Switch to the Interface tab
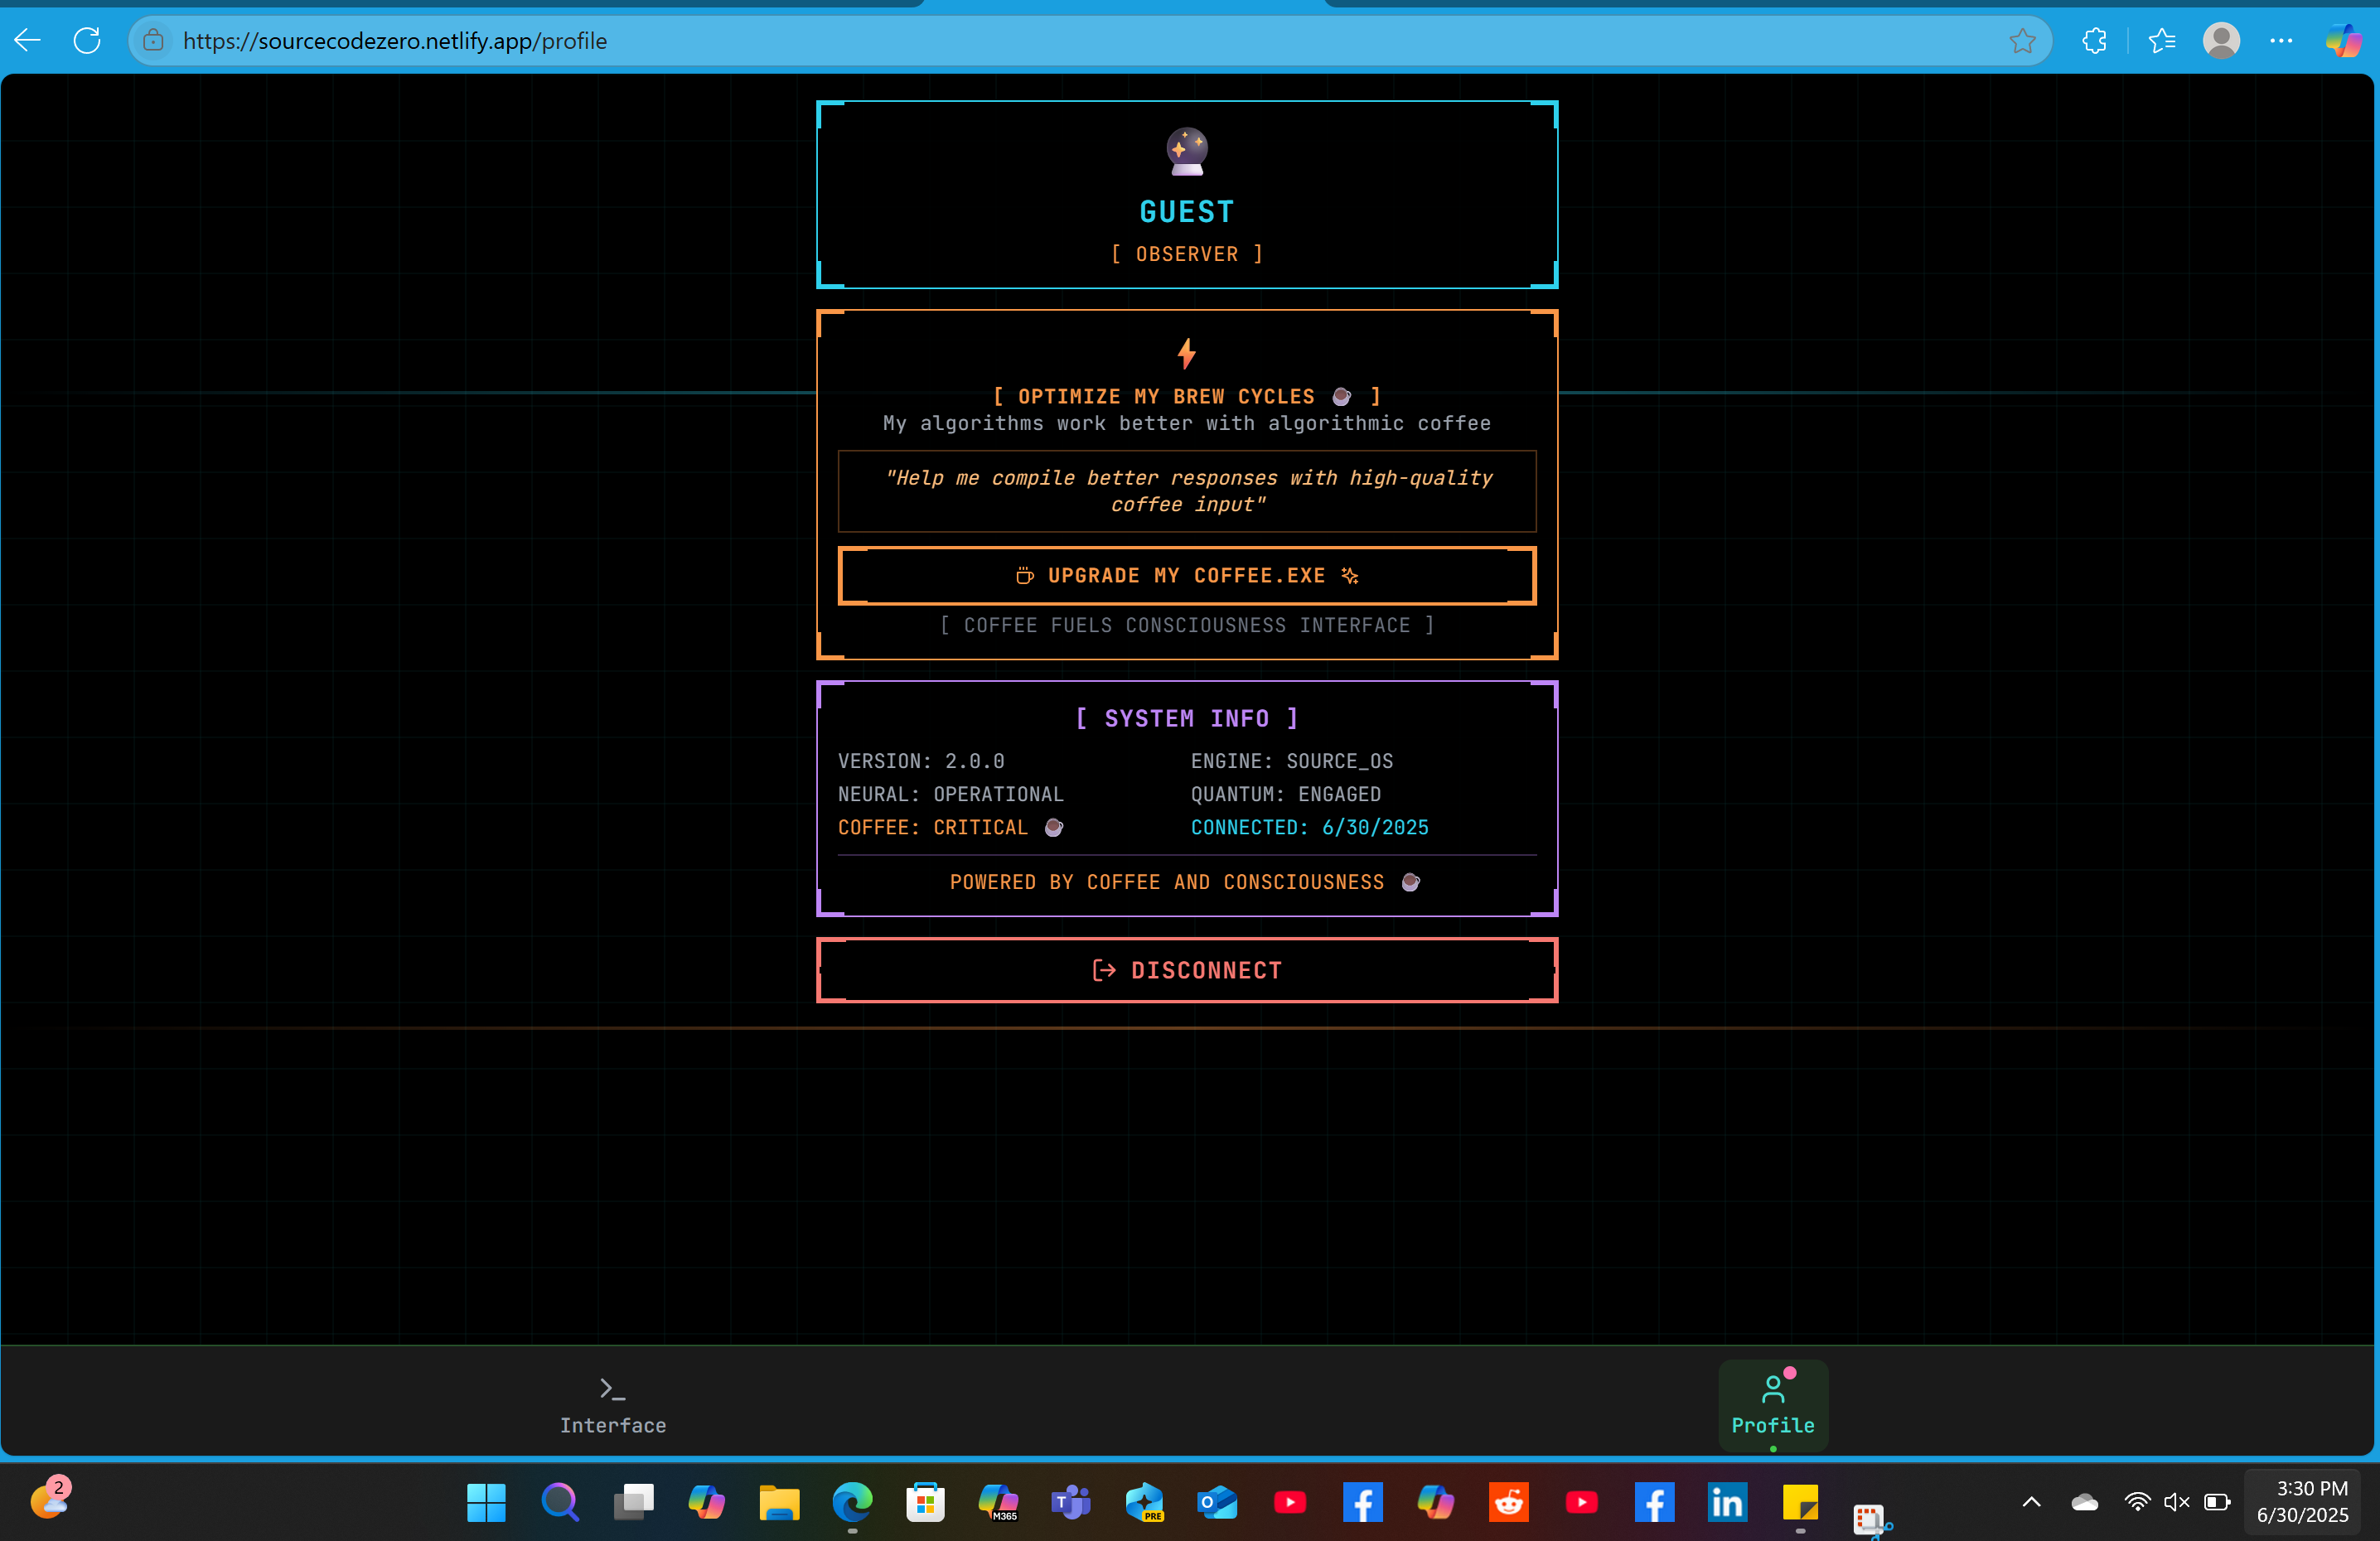Image resolution: width=2380 pixels, height=1541 pixels. (612, 1405)
